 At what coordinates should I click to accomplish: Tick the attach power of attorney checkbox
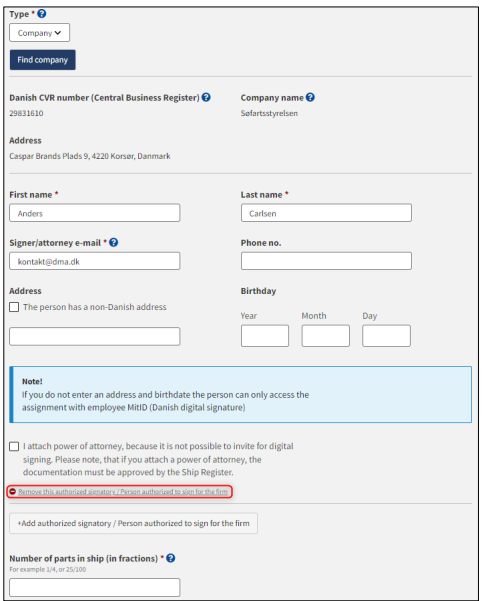(x=14, y=446)
